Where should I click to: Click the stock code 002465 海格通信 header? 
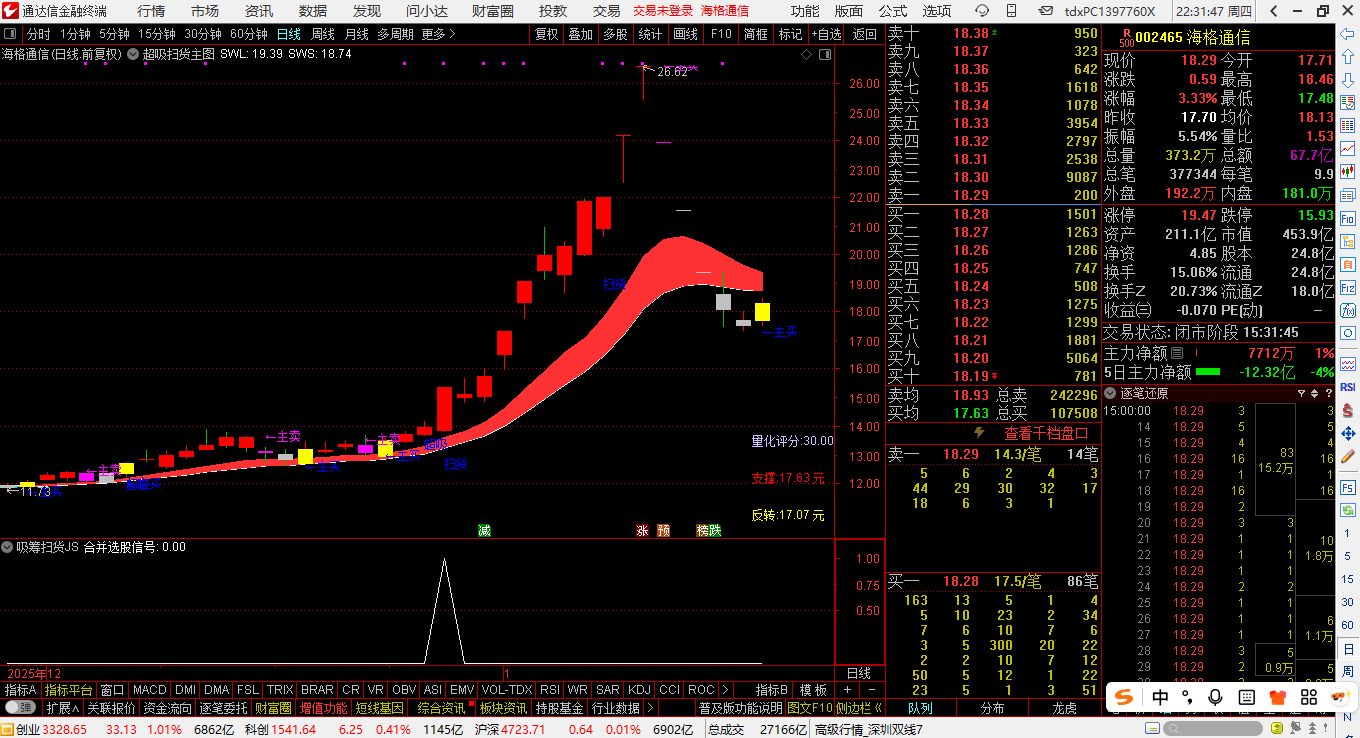(1192, 37)
